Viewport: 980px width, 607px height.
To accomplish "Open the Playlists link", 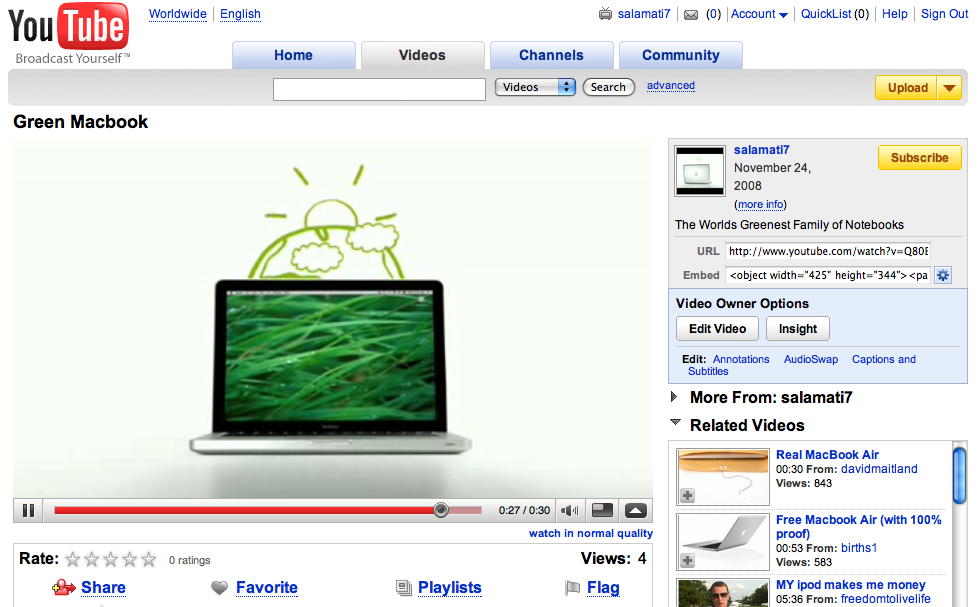I will point(449,588).
